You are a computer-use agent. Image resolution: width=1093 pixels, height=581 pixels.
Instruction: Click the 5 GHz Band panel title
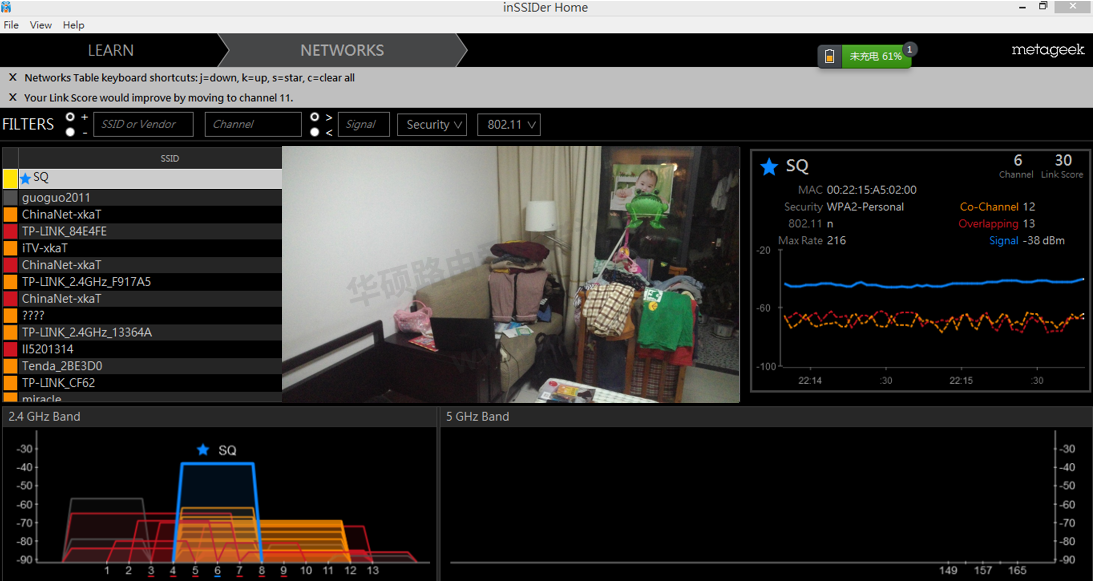pos(477,416)
